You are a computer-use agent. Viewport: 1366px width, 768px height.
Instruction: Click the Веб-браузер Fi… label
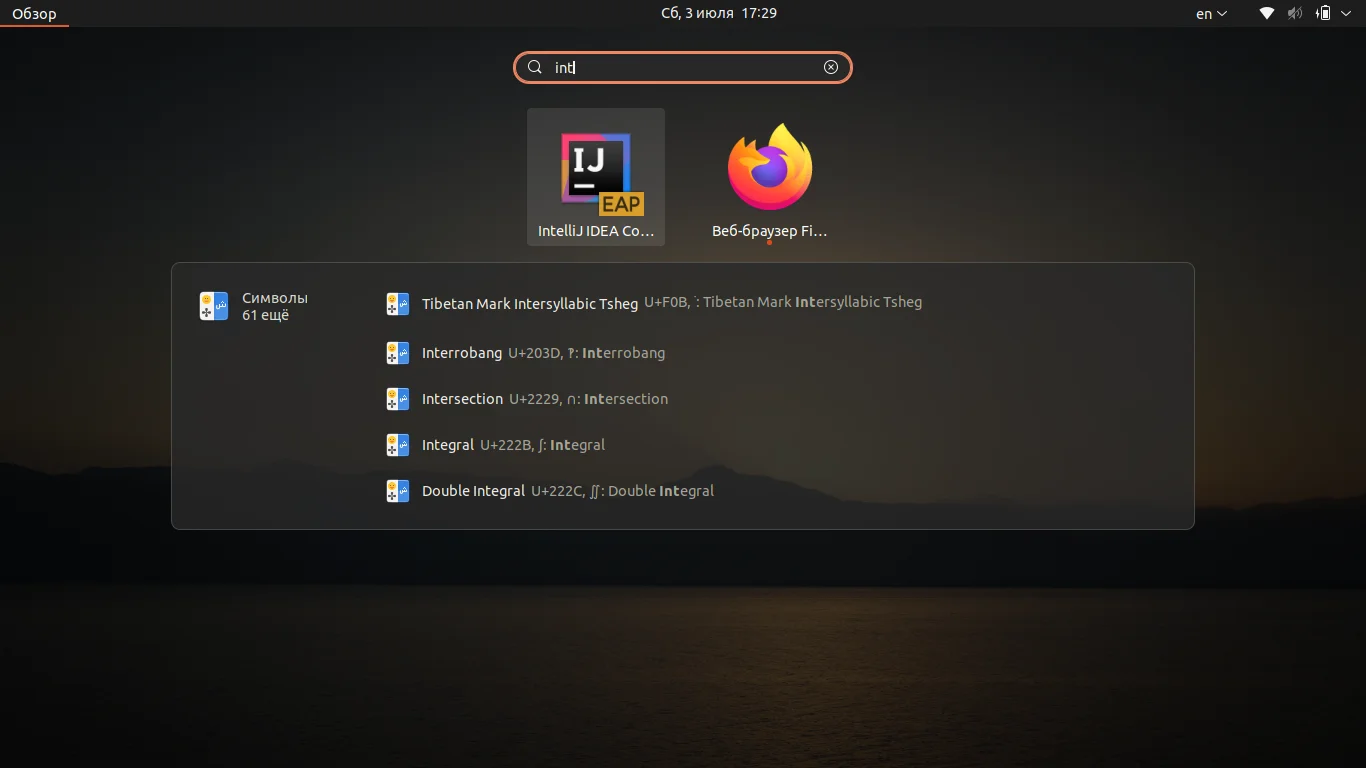(770, 231)
